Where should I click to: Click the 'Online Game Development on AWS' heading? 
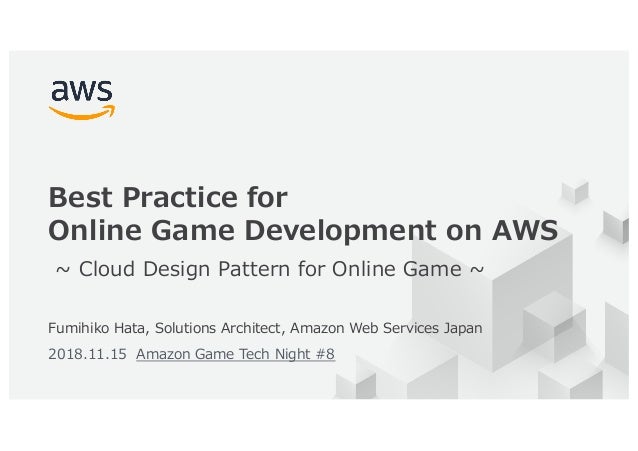303,230
